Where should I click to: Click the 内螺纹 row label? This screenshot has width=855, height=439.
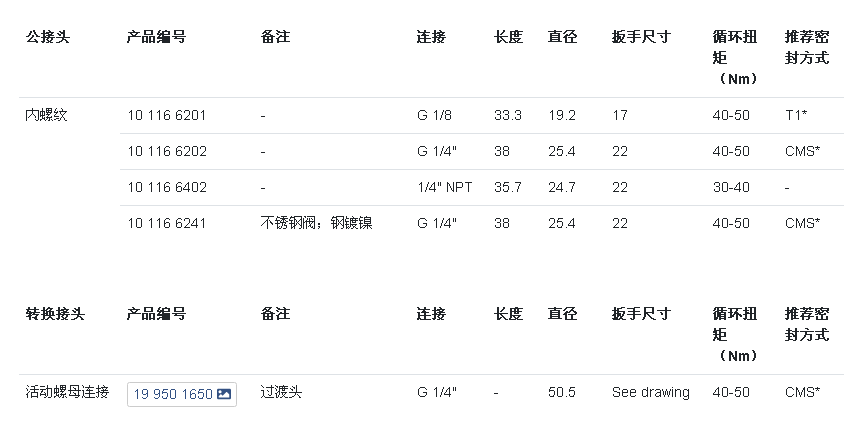click(x=46, y=115)
